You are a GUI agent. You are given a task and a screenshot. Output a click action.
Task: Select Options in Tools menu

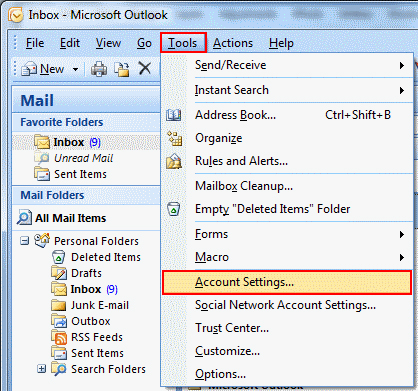(287, 374)
